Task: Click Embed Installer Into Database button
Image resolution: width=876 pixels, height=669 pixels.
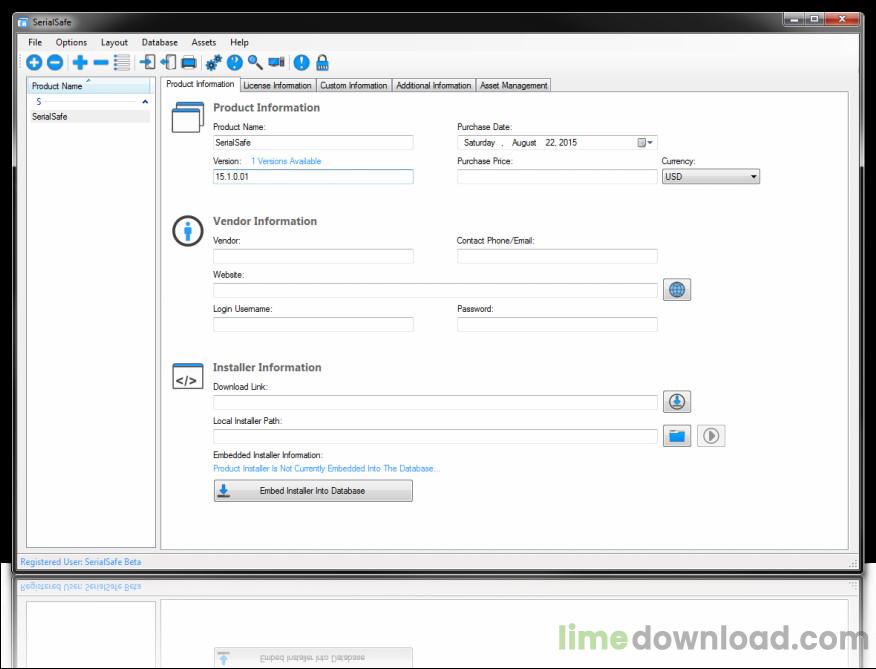Action: 312,491
